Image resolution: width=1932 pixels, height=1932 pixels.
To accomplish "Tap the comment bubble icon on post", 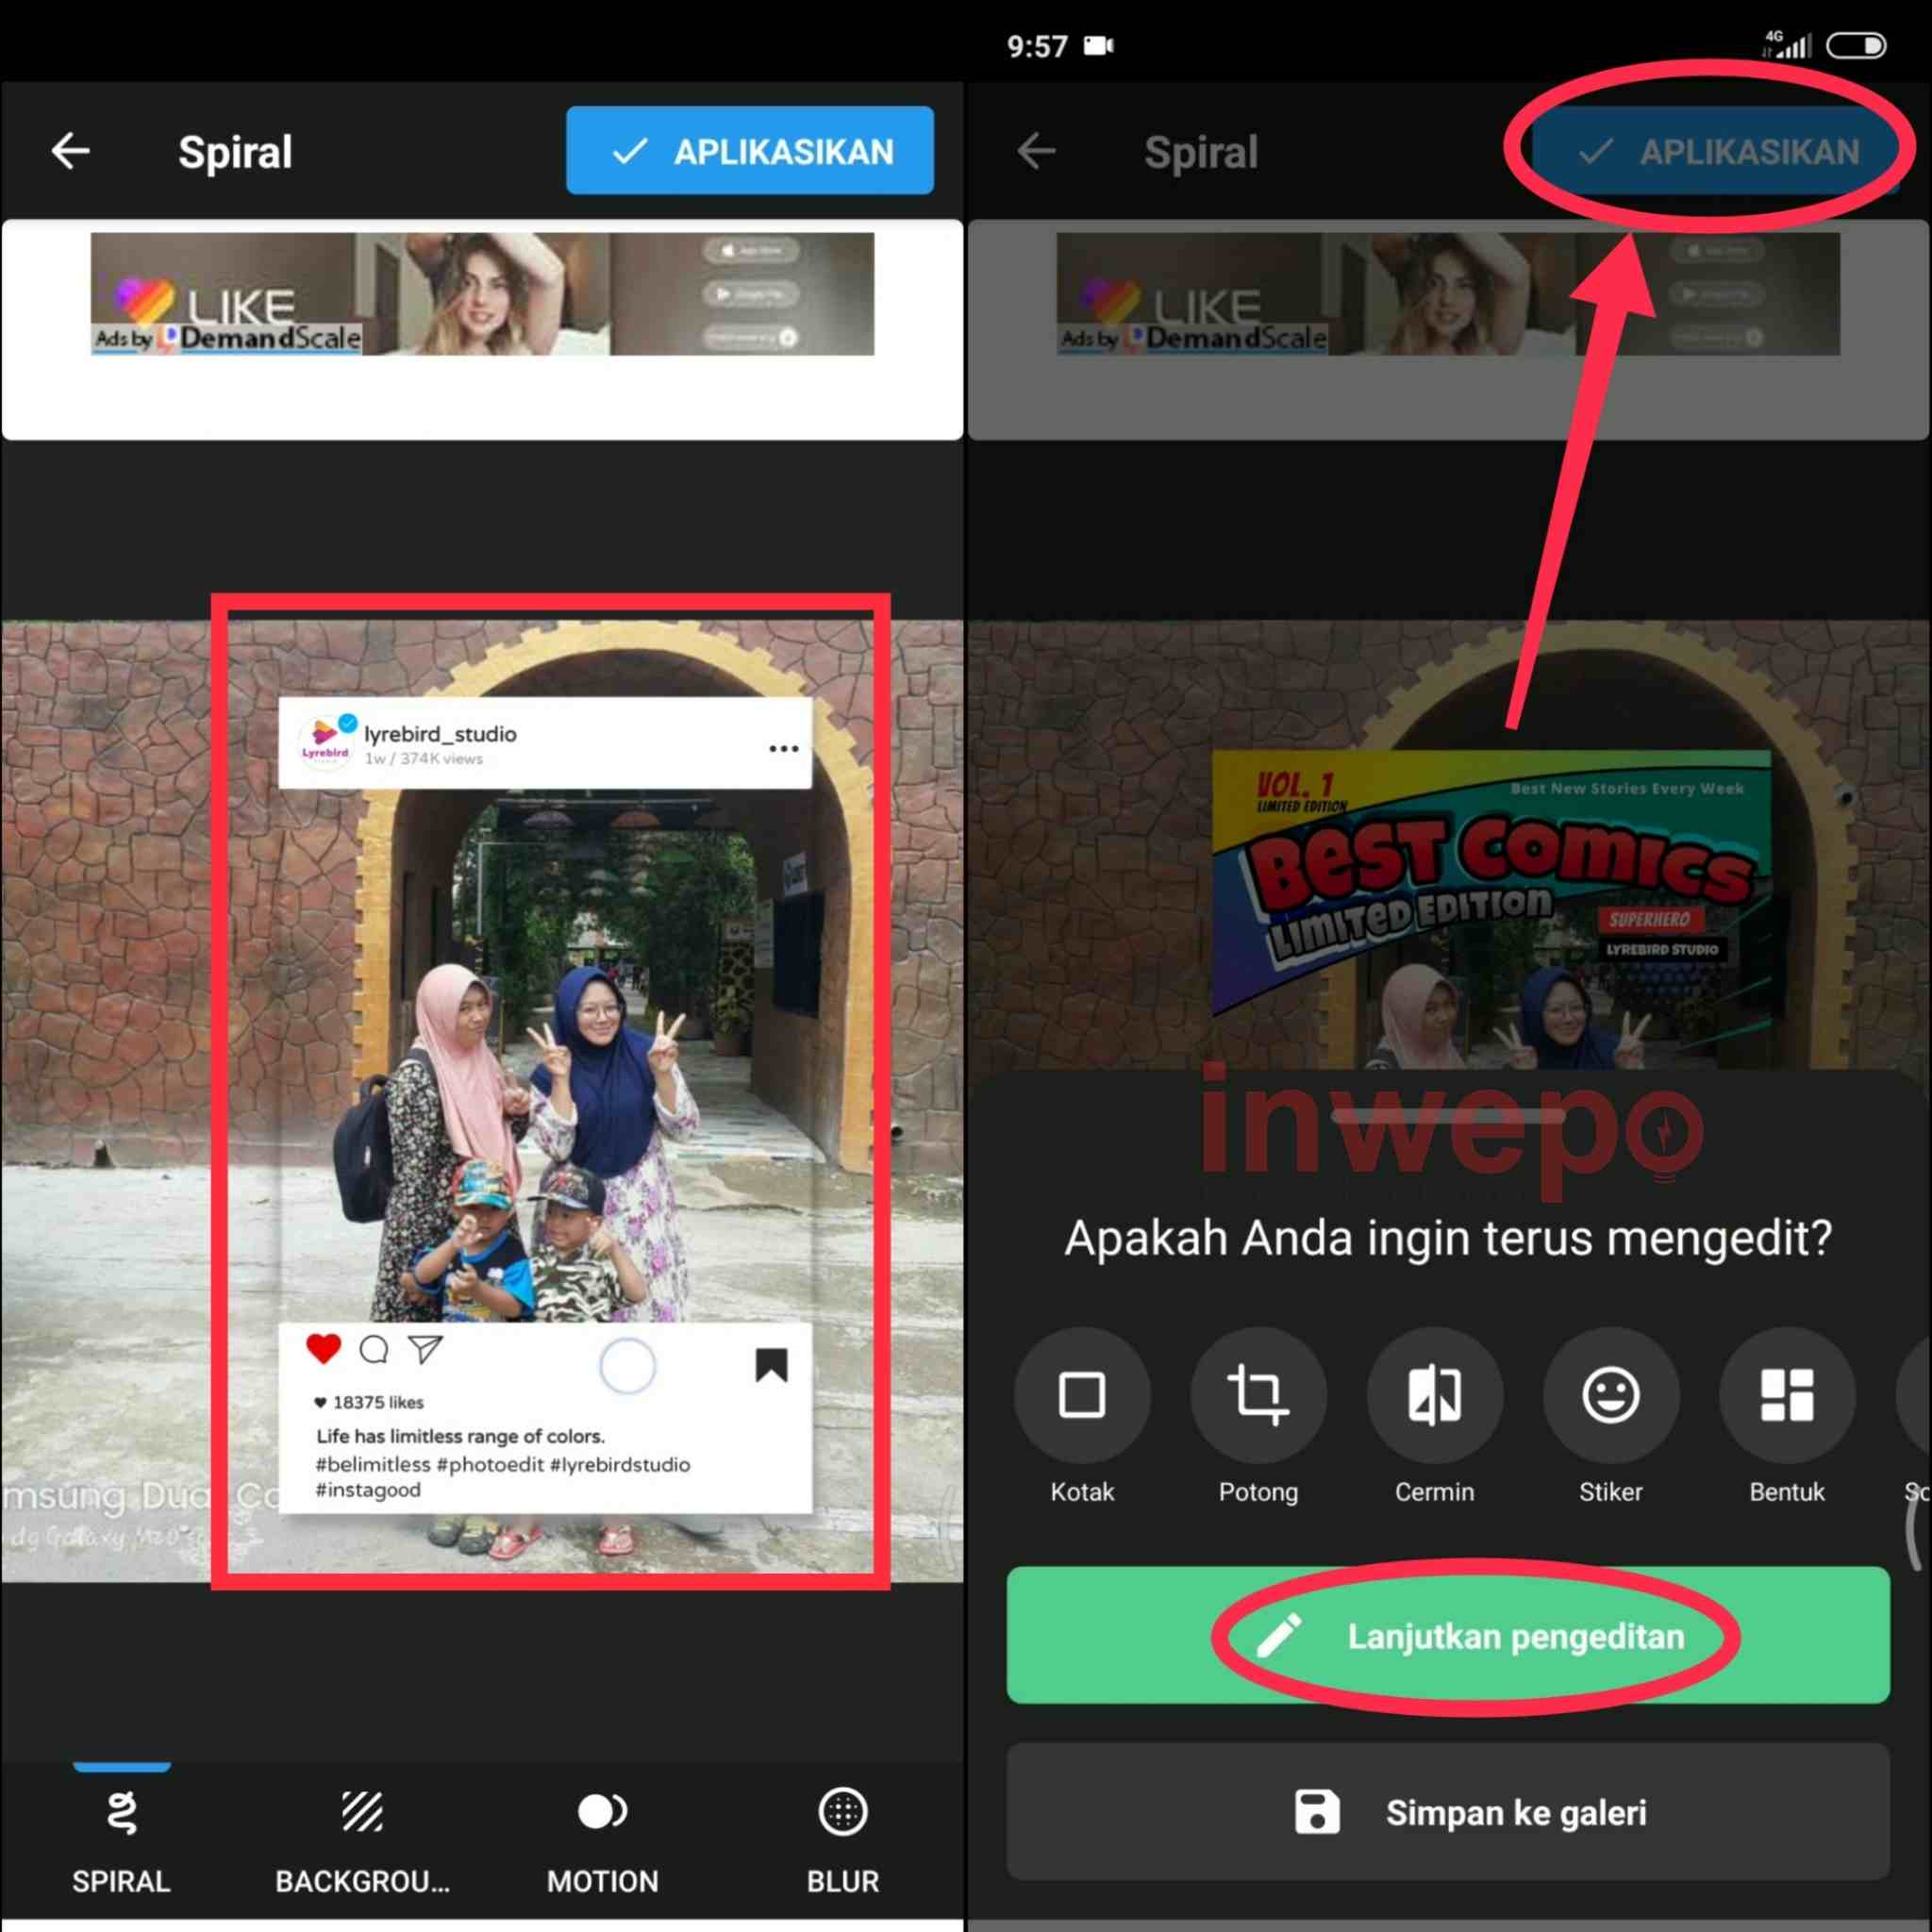I will pos(374,1350).
